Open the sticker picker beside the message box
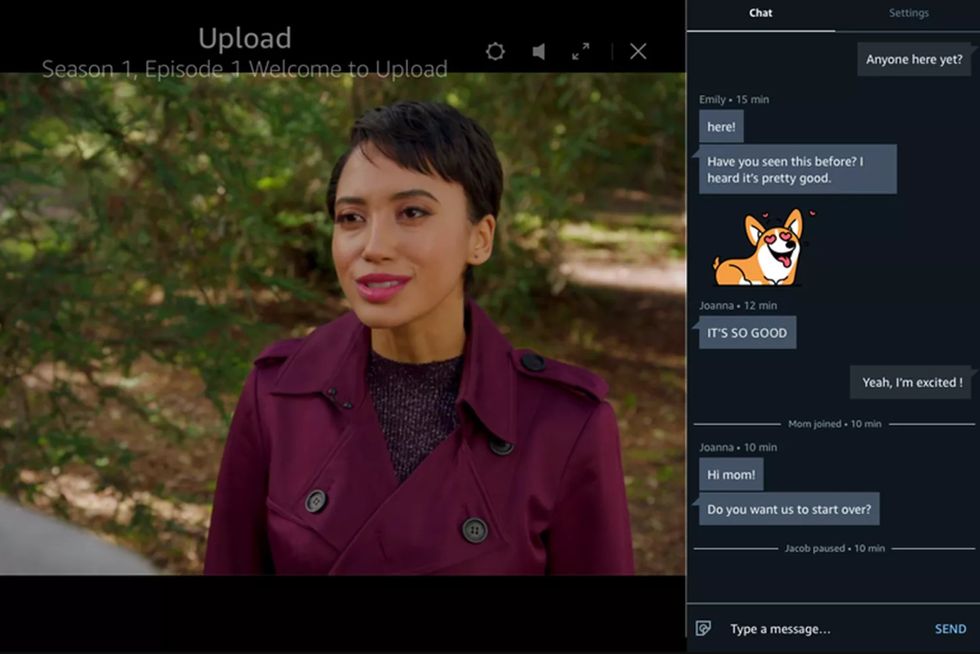980x654 pixels. 703,629
